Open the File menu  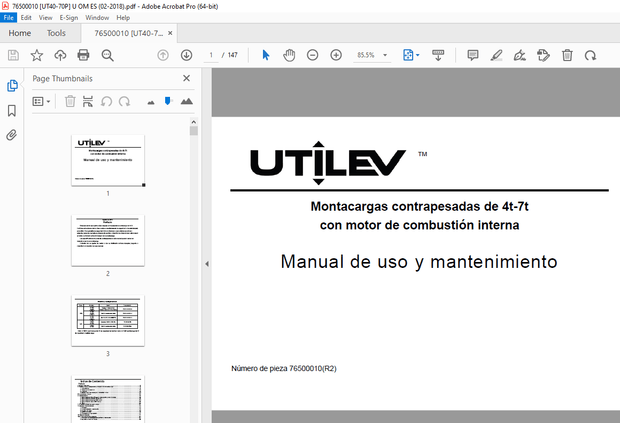[x=8, y=18]
